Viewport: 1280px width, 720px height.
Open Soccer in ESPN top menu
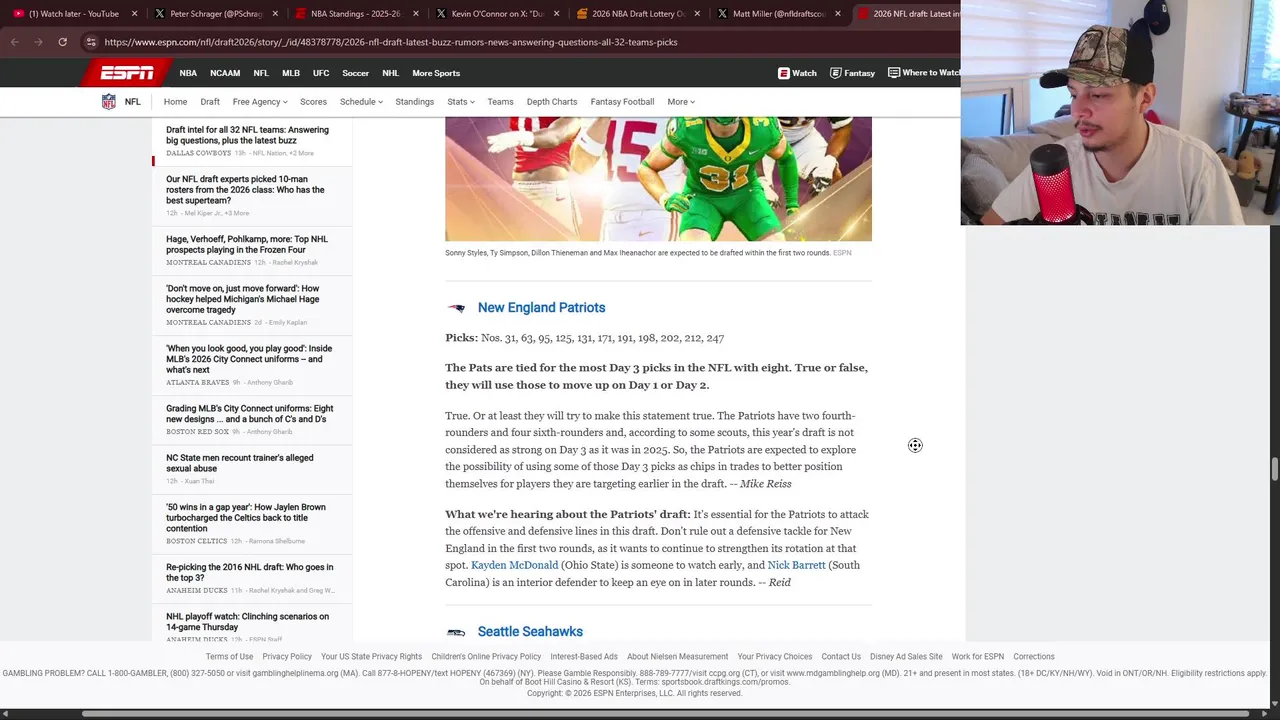coord(355,73)
